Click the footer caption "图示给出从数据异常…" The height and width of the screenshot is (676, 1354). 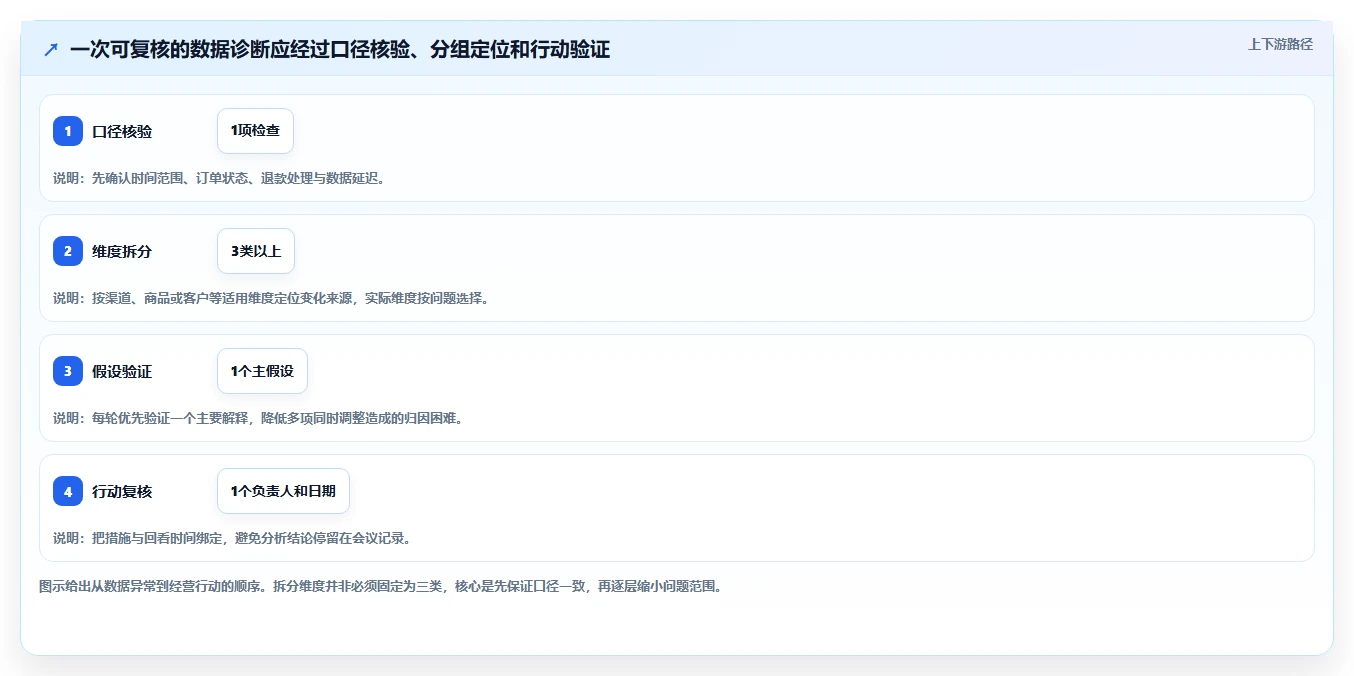pos(380,586)
